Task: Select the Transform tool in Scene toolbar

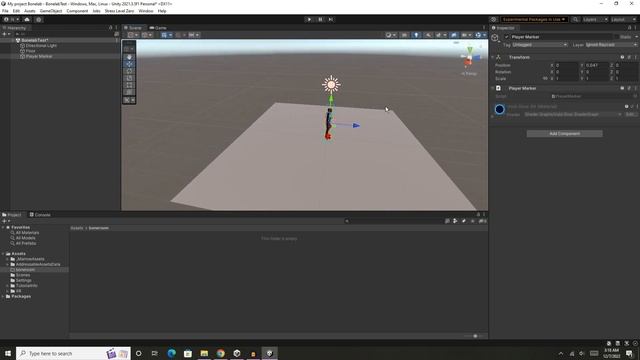Action: point(129,92)
